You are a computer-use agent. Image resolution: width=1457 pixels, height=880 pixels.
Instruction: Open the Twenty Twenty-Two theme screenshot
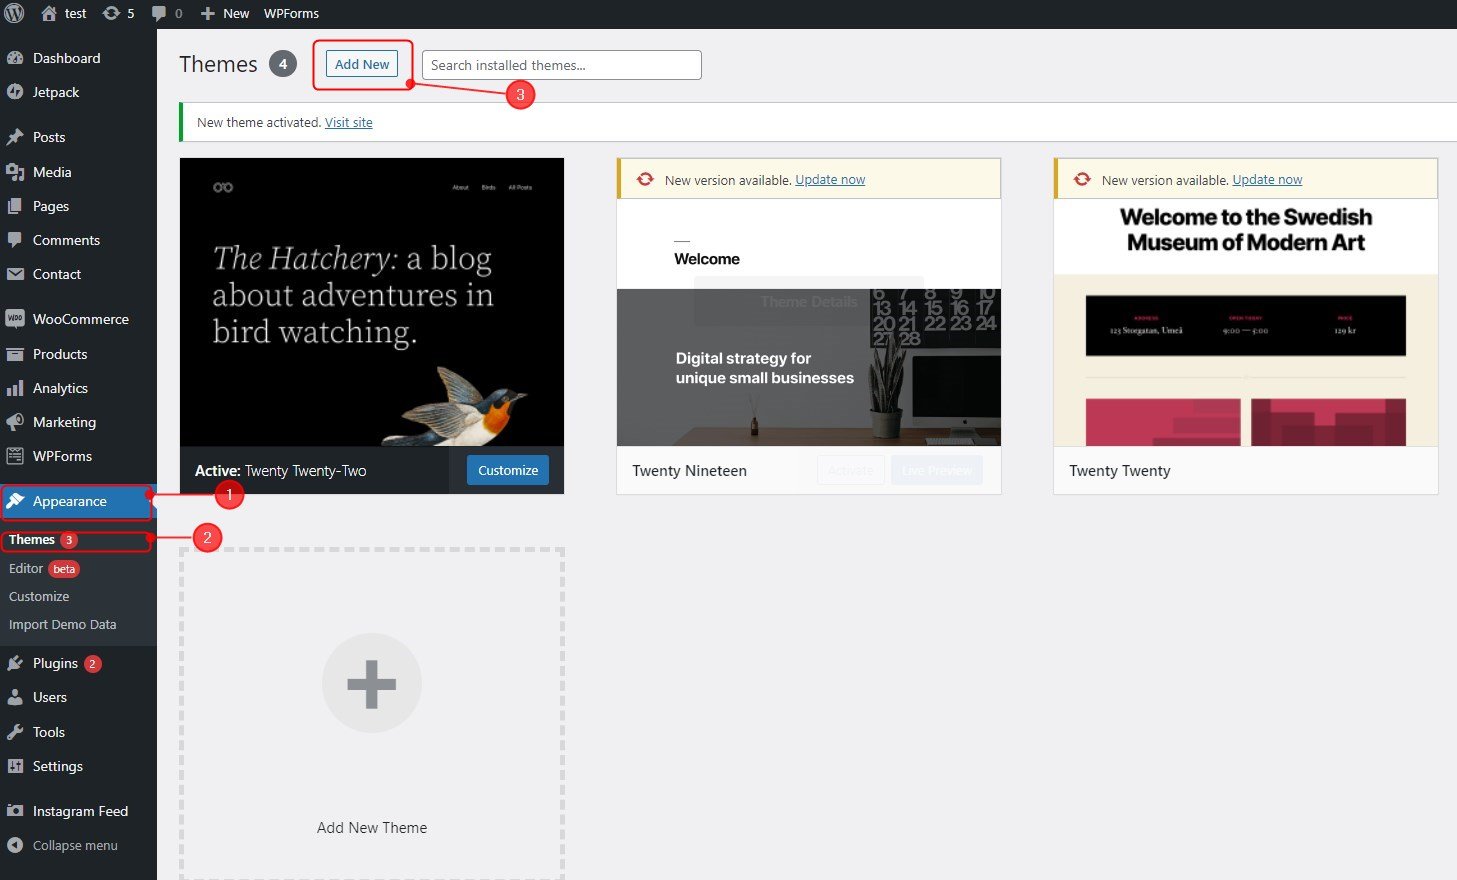click(372, 302)
